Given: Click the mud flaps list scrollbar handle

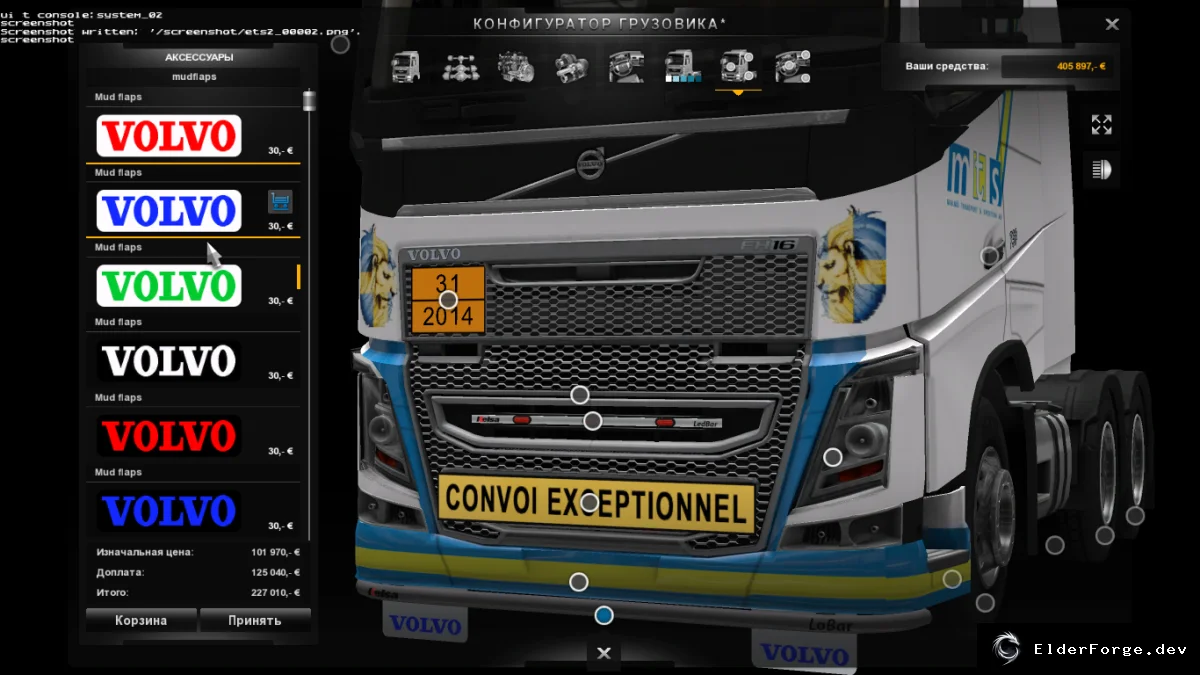Looking at the screenshot, I should click(309, 101).
